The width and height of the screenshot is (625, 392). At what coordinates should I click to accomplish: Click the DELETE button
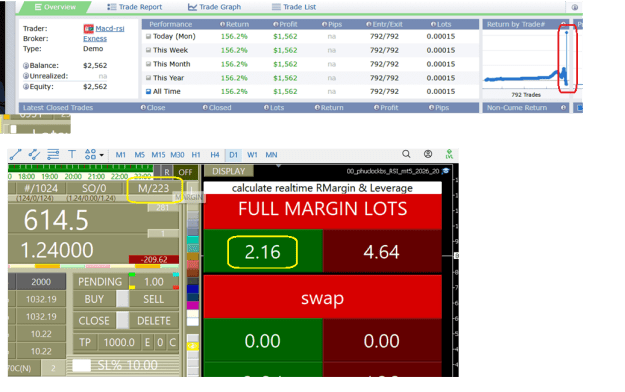(154, 321)
